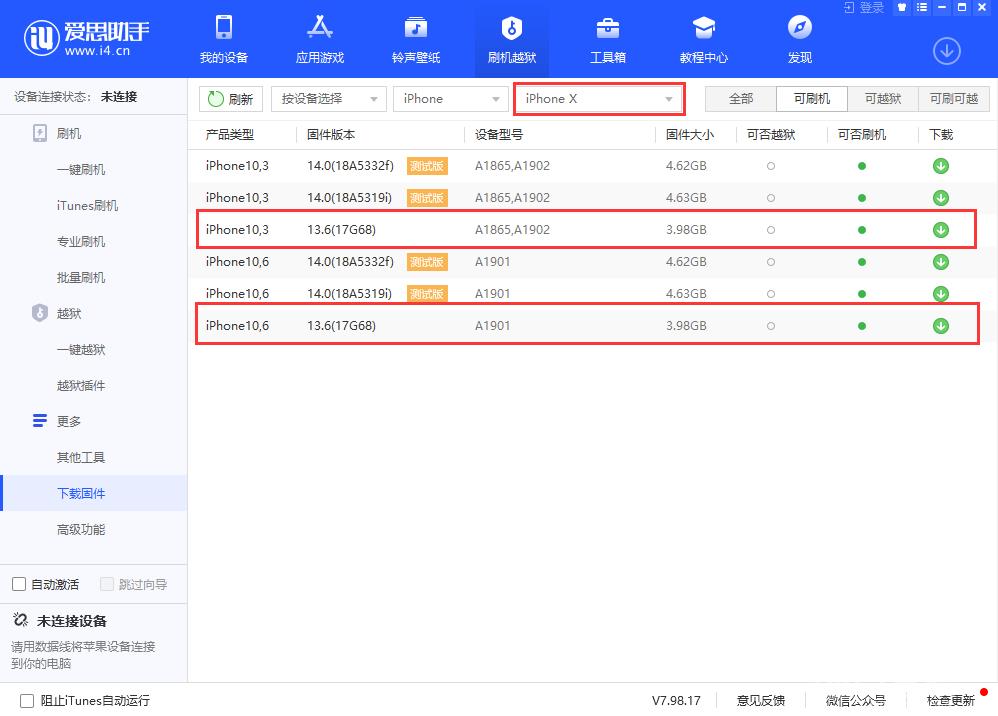
Task: Select 下载固件 in the sidebar
Action: pos(81,493)
